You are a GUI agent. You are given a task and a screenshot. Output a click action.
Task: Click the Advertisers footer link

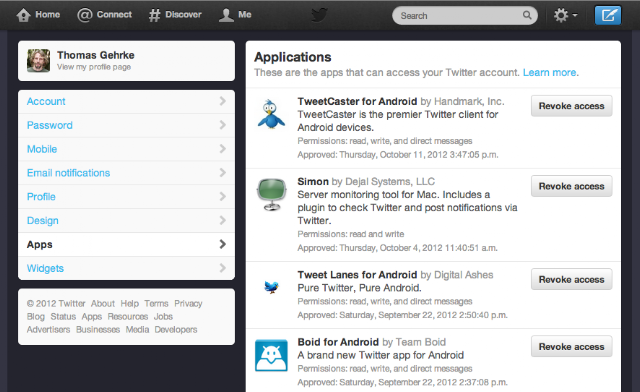(x=49, y=330)
